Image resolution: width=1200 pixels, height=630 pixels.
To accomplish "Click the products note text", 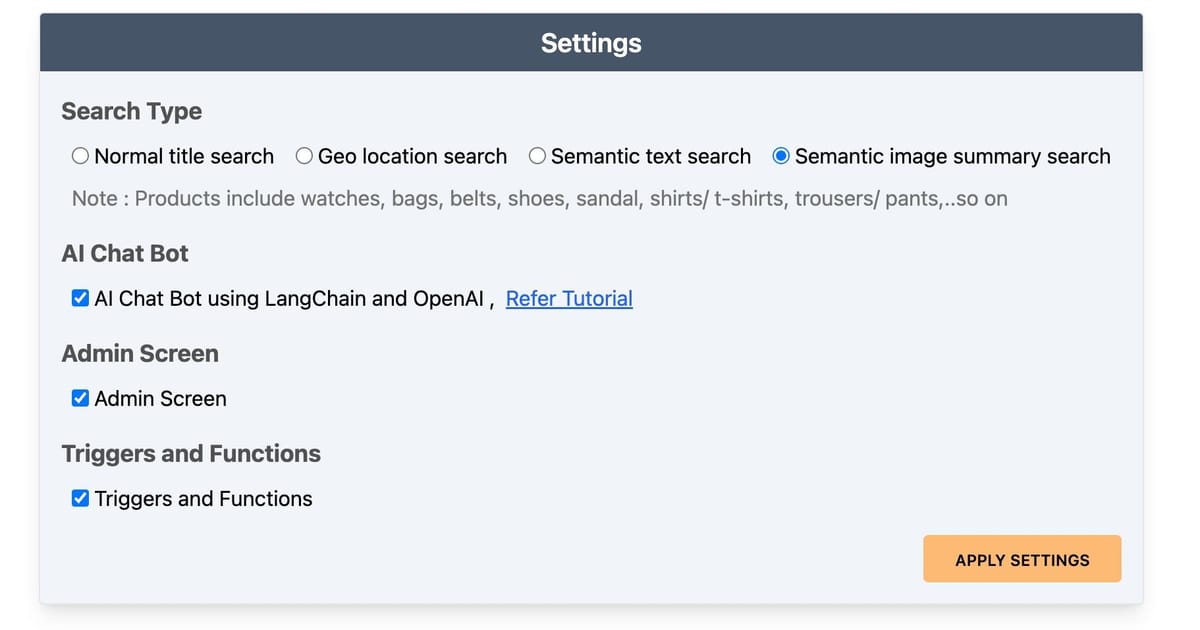I will [539, 198].
